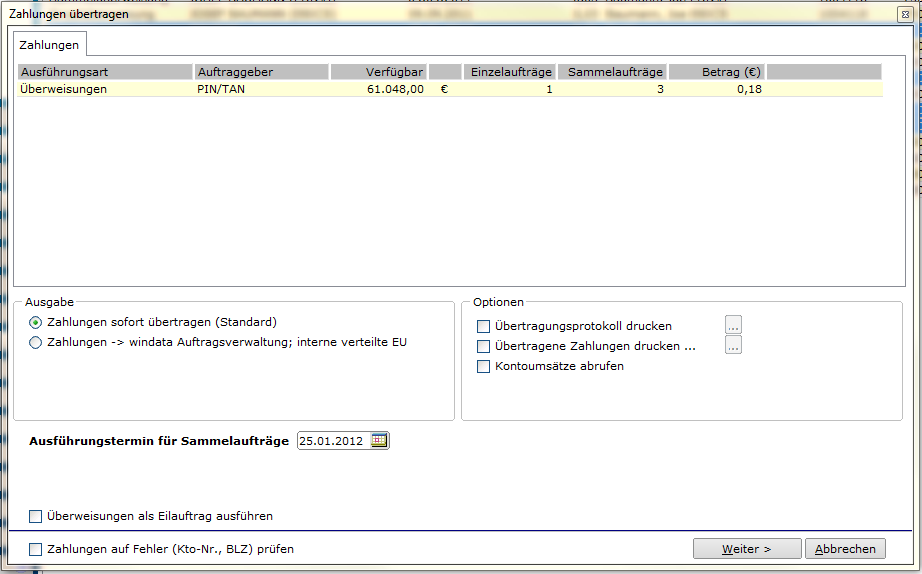Viewport: 922px width, 574px height.
Task: Close the Zahlungen übertragen dialog
Action: 906,15
